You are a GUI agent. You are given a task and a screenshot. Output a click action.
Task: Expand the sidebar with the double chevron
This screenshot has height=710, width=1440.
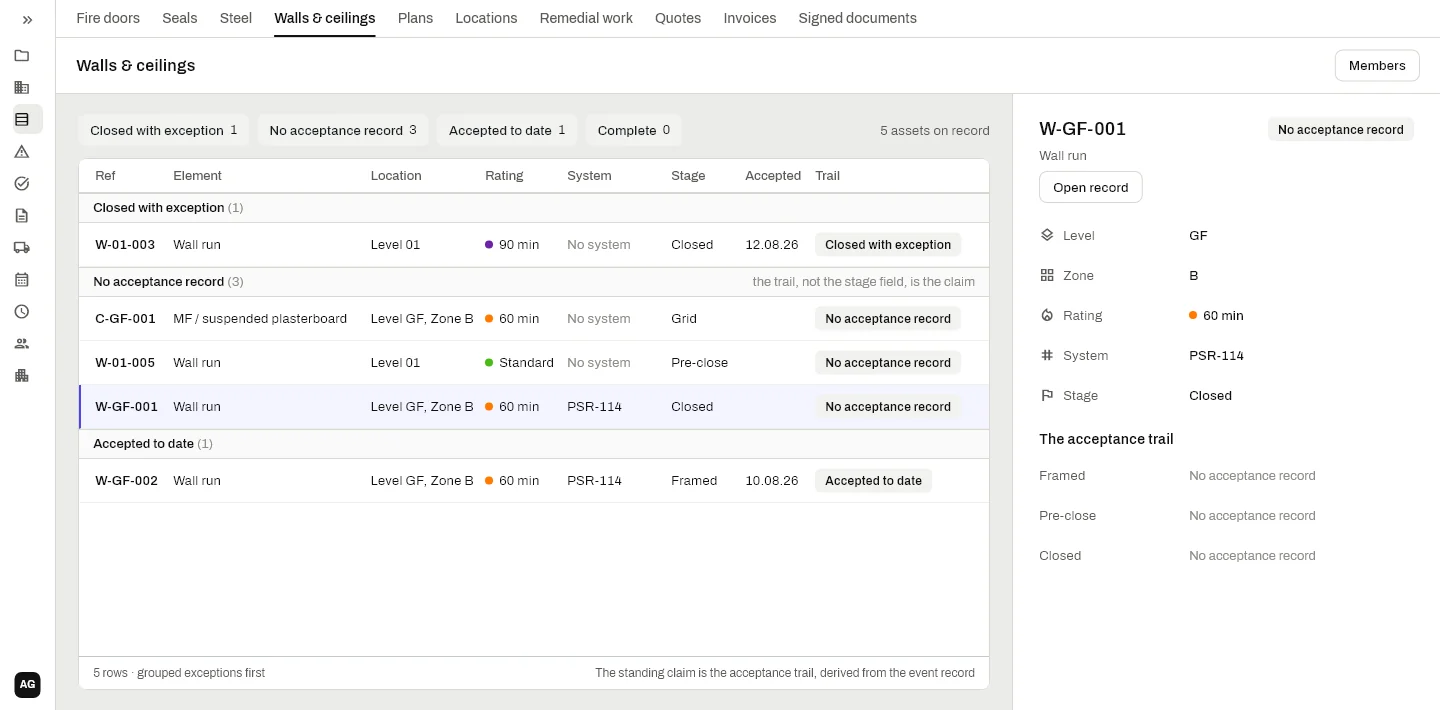27,20
